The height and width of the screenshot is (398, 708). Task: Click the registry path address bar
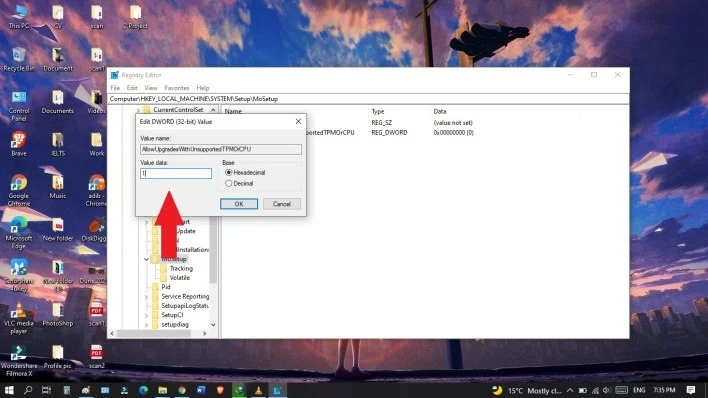pyautogui.click(x=368, y=99)
